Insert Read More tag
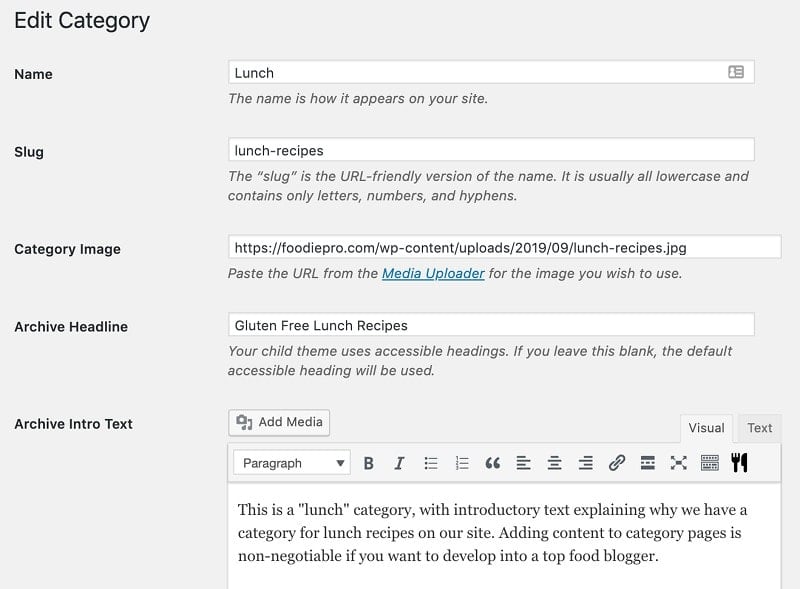Viewport: 800px width, 589px height. pos(647,463)
